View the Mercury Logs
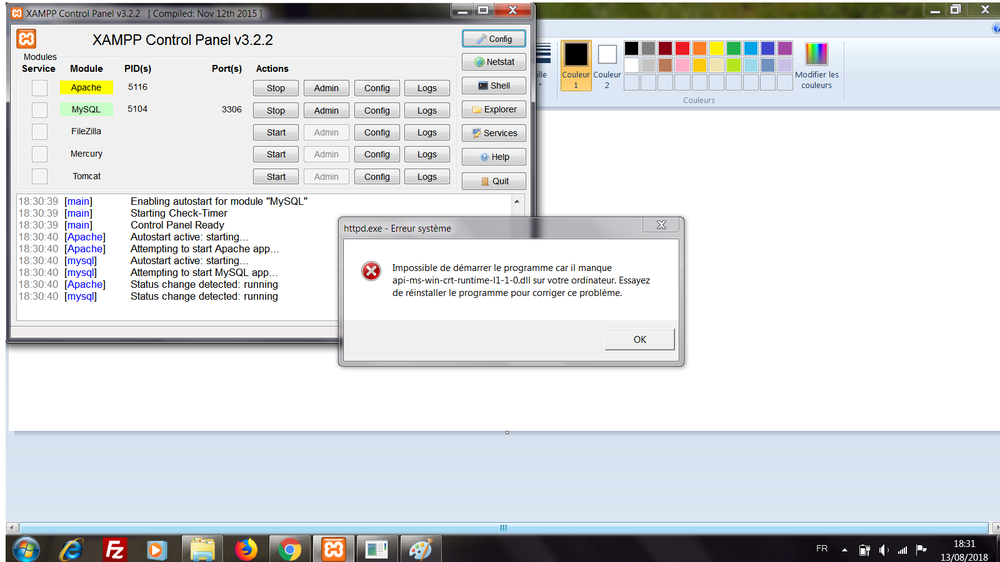 click(427, 154)
